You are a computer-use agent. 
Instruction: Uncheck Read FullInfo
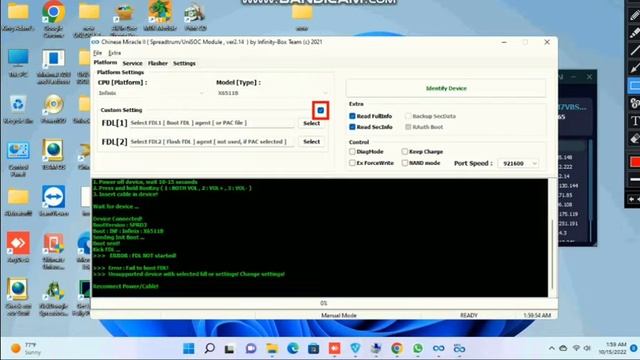(352, 116)
